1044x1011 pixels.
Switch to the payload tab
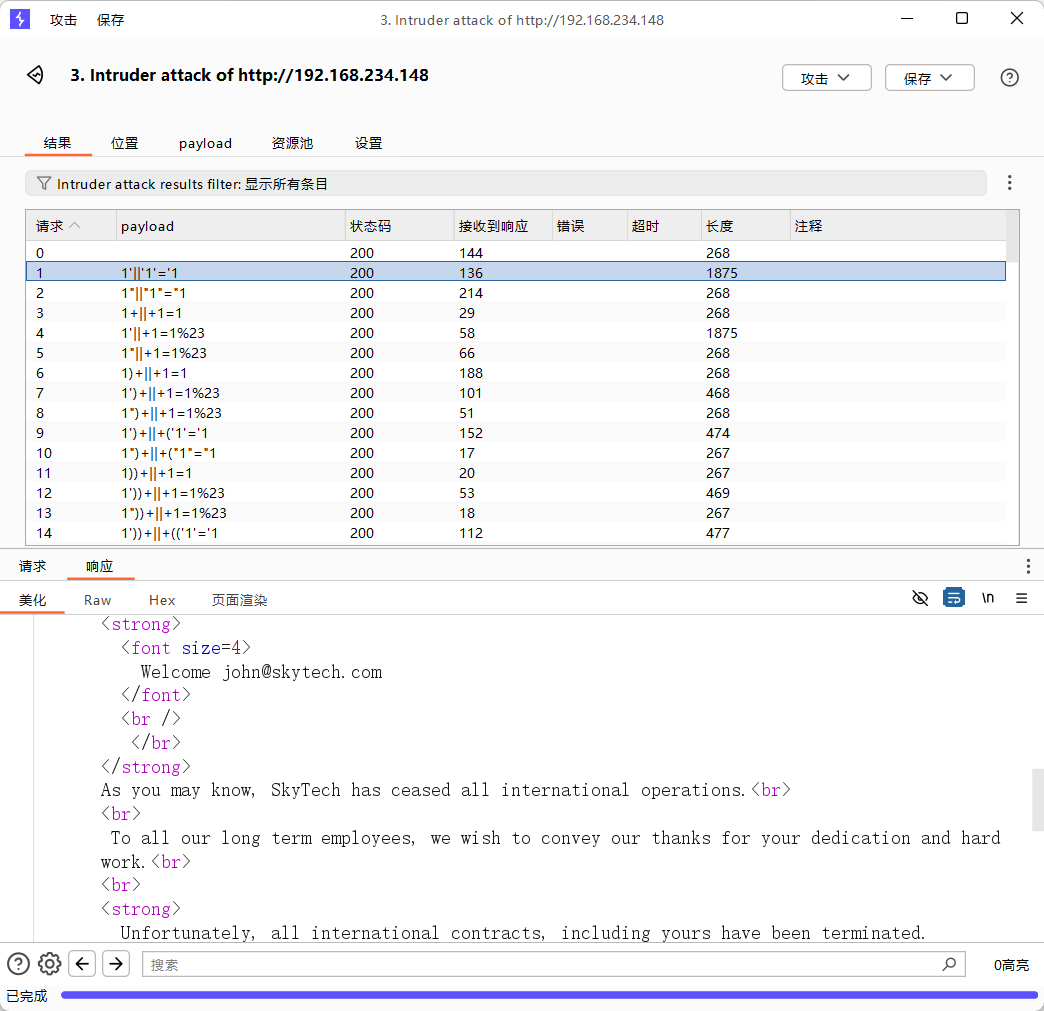[205, 143]
